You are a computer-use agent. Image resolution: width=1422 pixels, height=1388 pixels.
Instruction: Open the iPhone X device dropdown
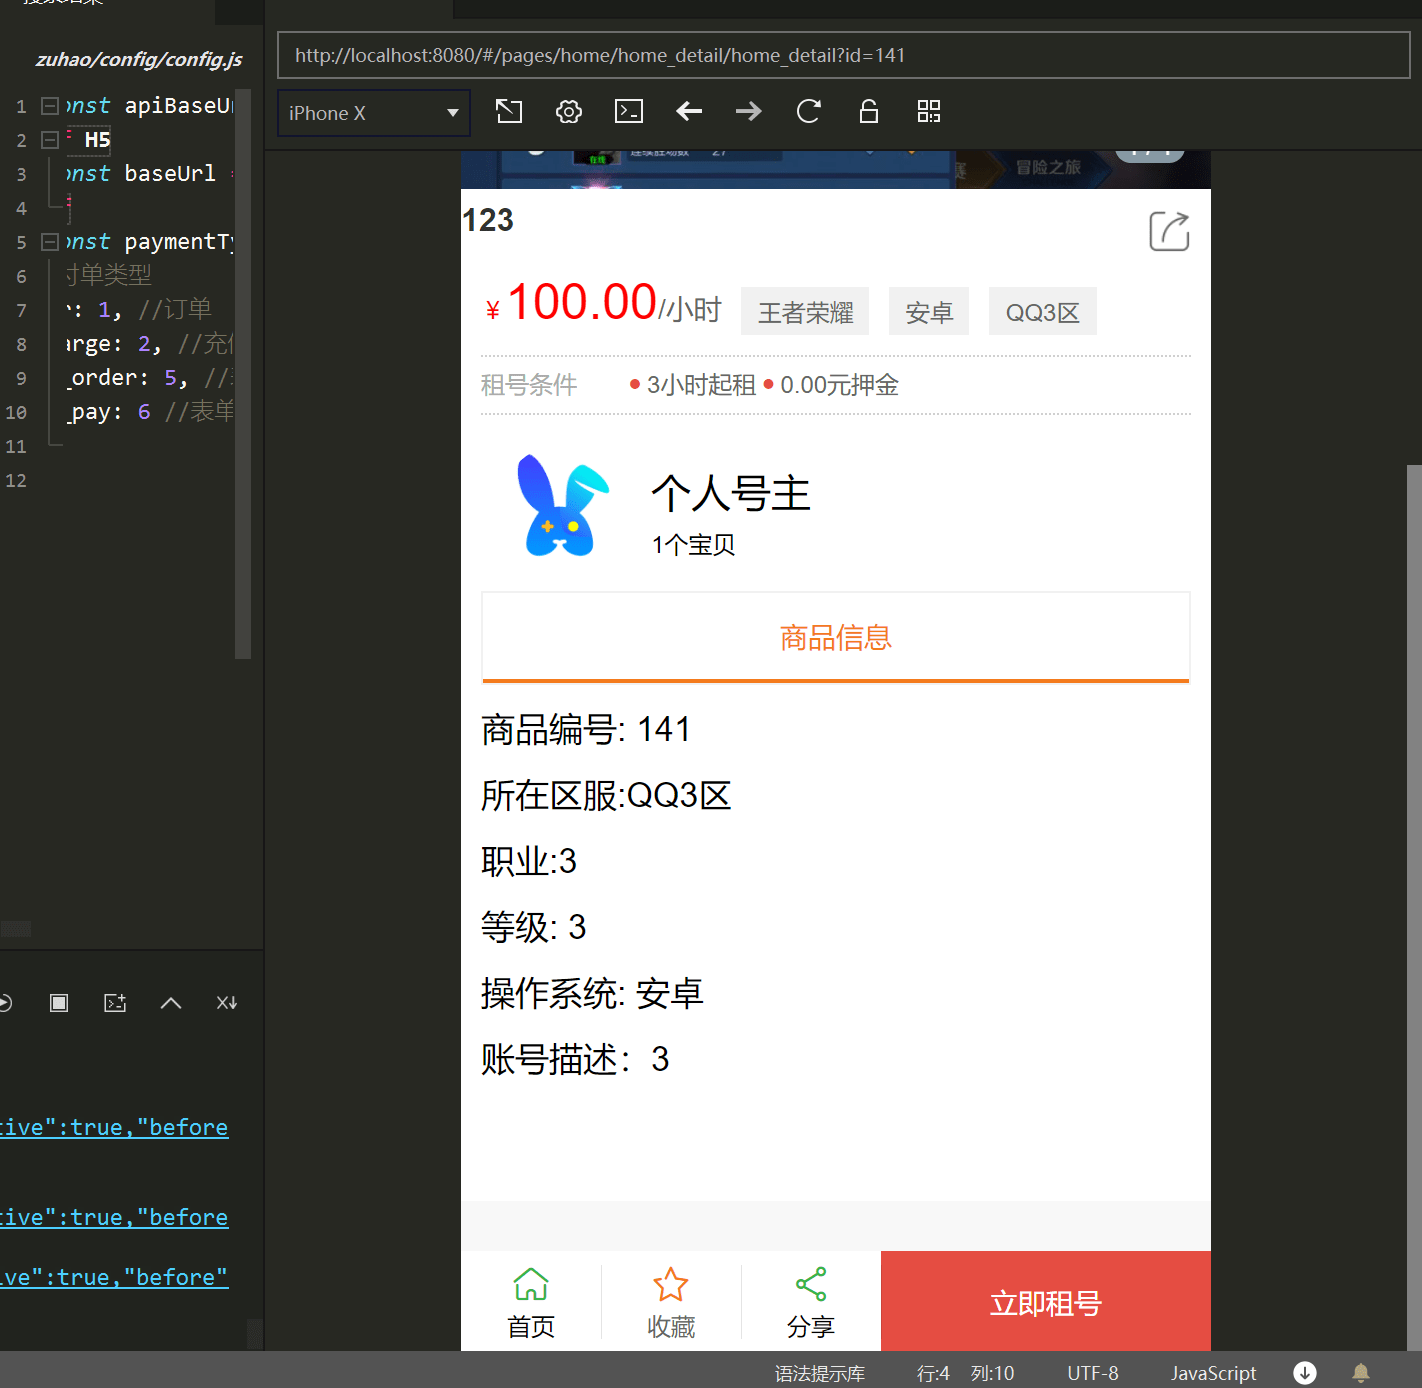pos(373,113)
